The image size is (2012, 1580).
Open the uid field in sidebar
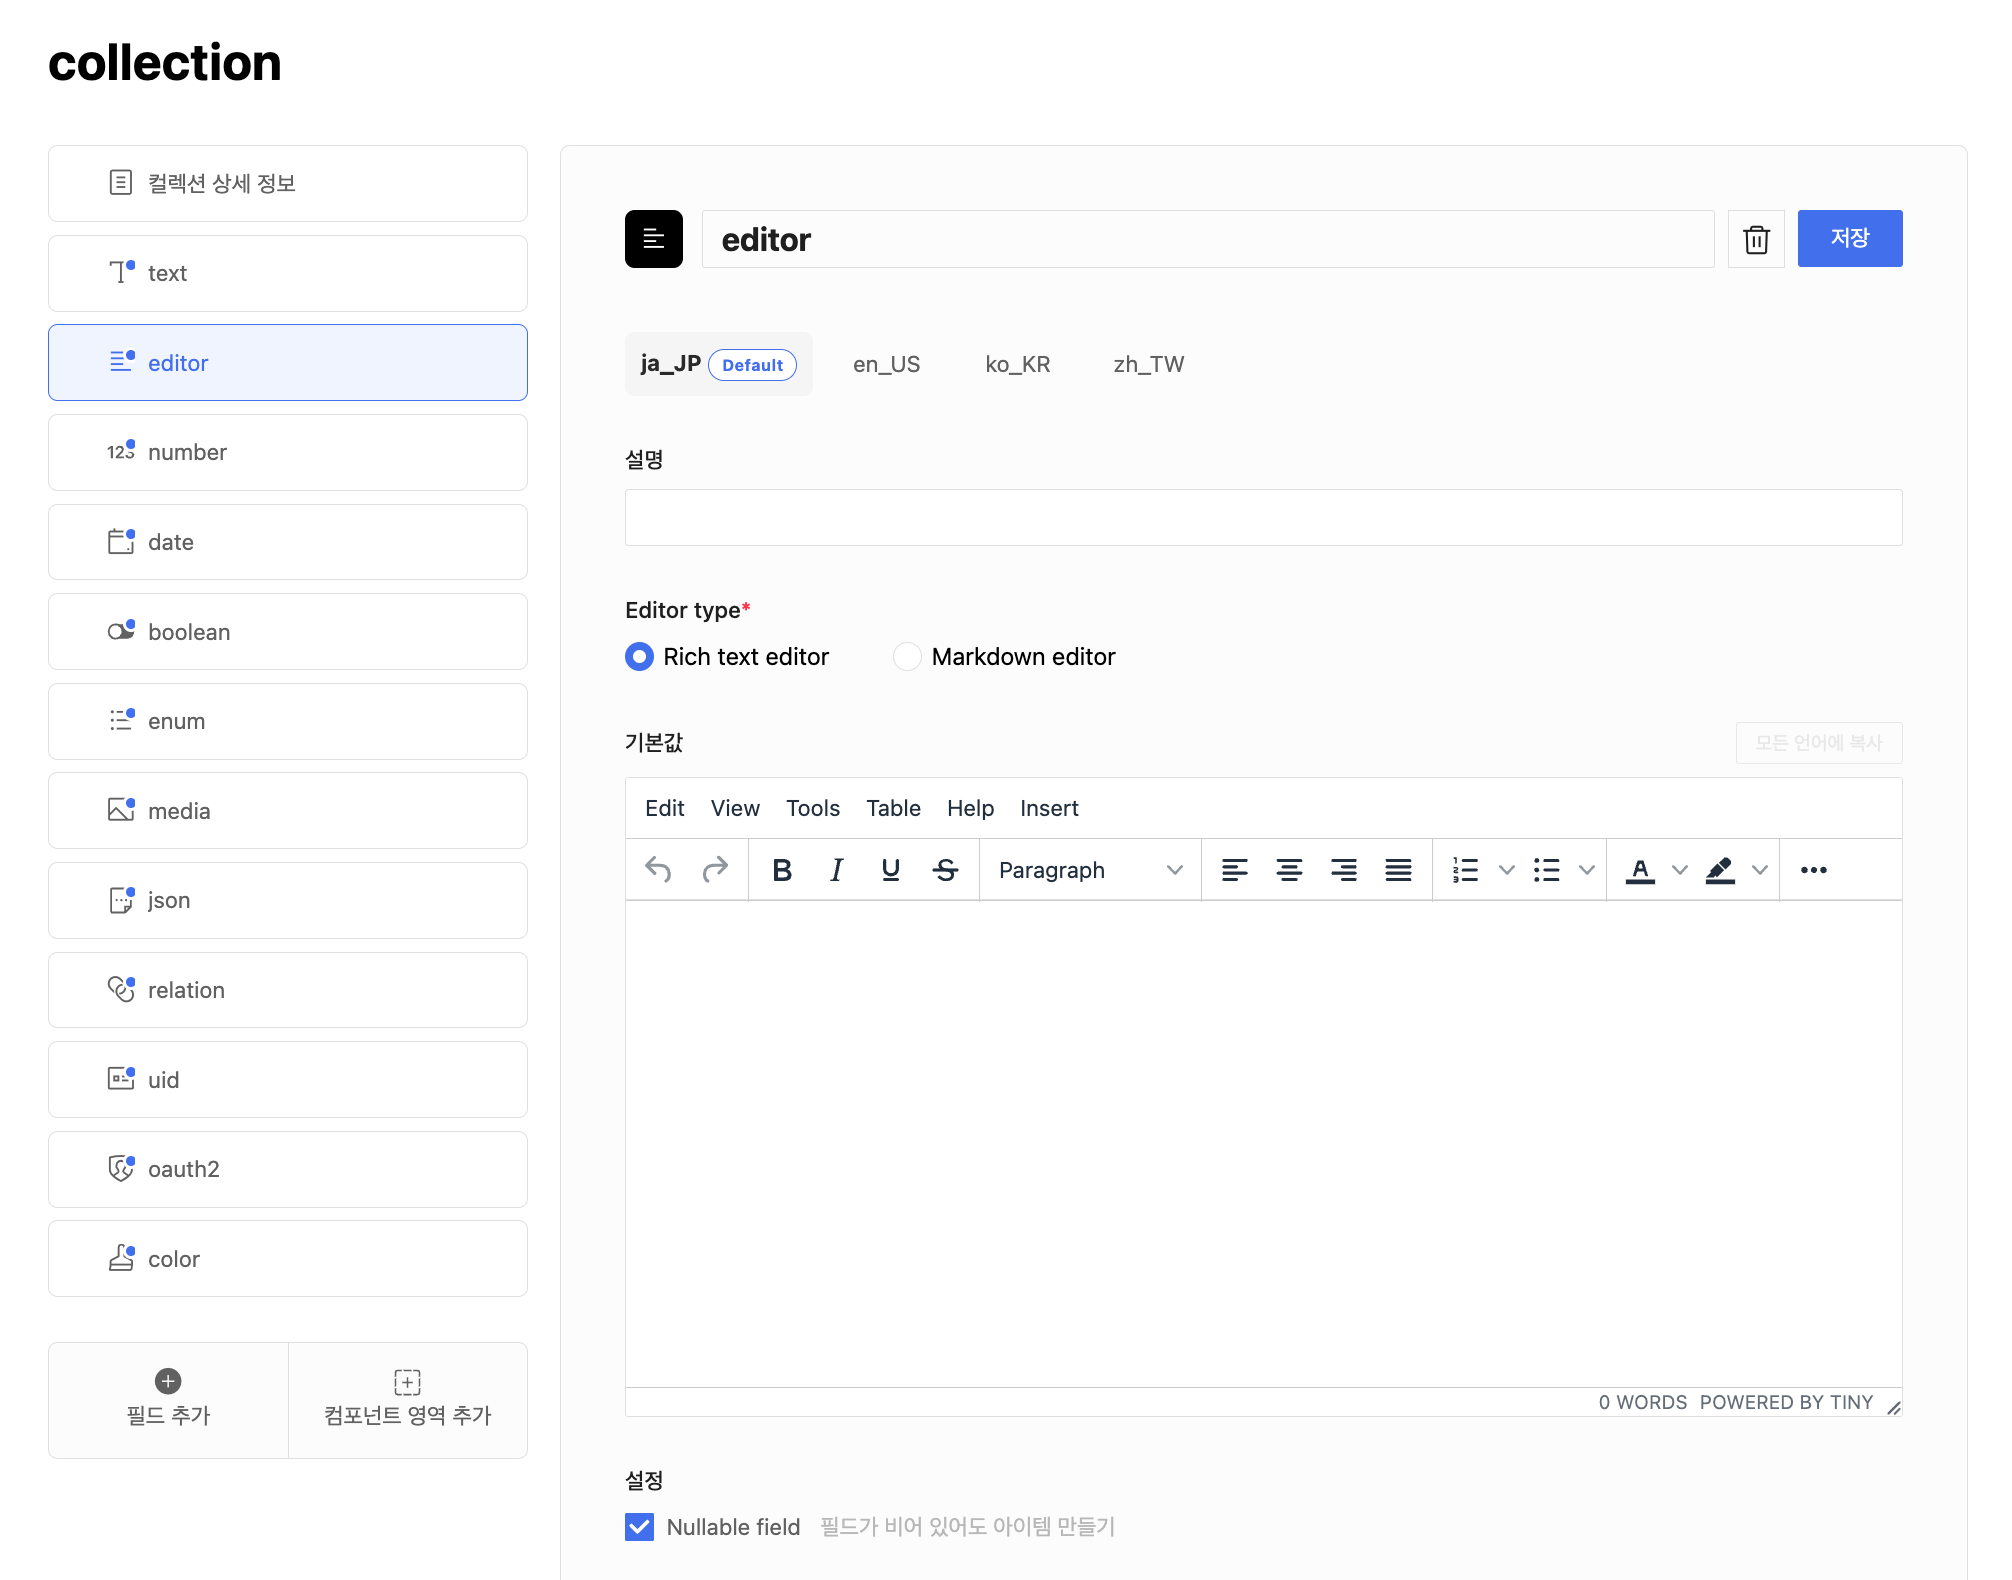click(288, 1079)
